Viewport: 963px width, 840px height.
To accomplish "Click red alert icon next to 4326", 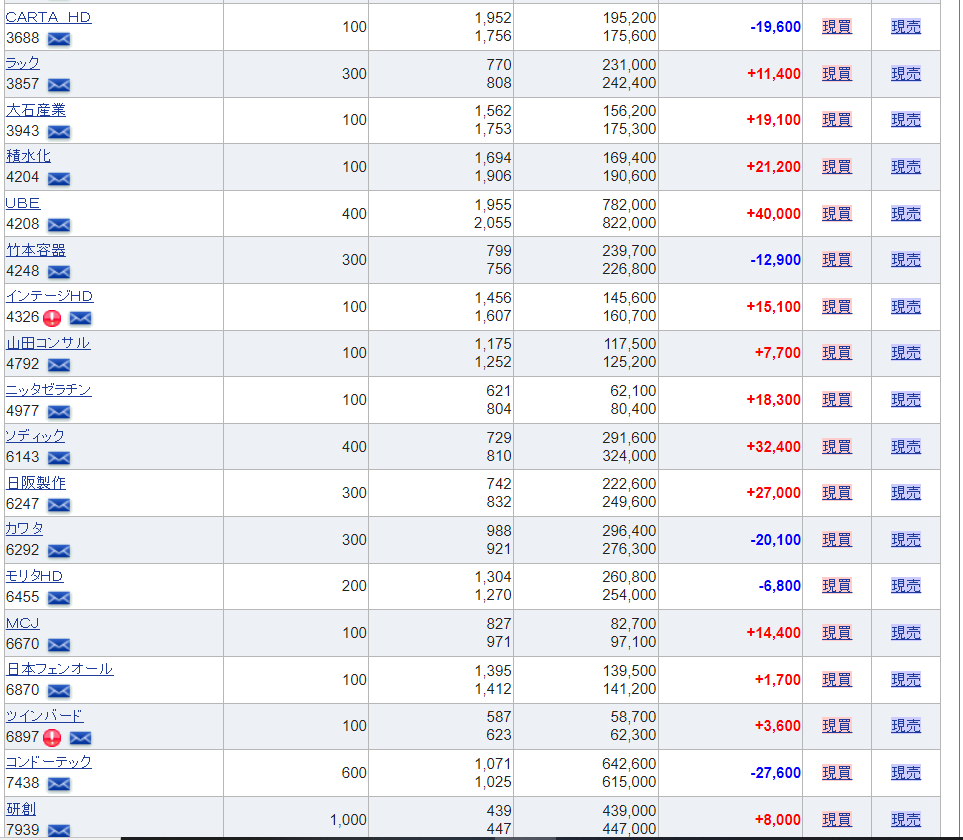I will pos(52,318).
